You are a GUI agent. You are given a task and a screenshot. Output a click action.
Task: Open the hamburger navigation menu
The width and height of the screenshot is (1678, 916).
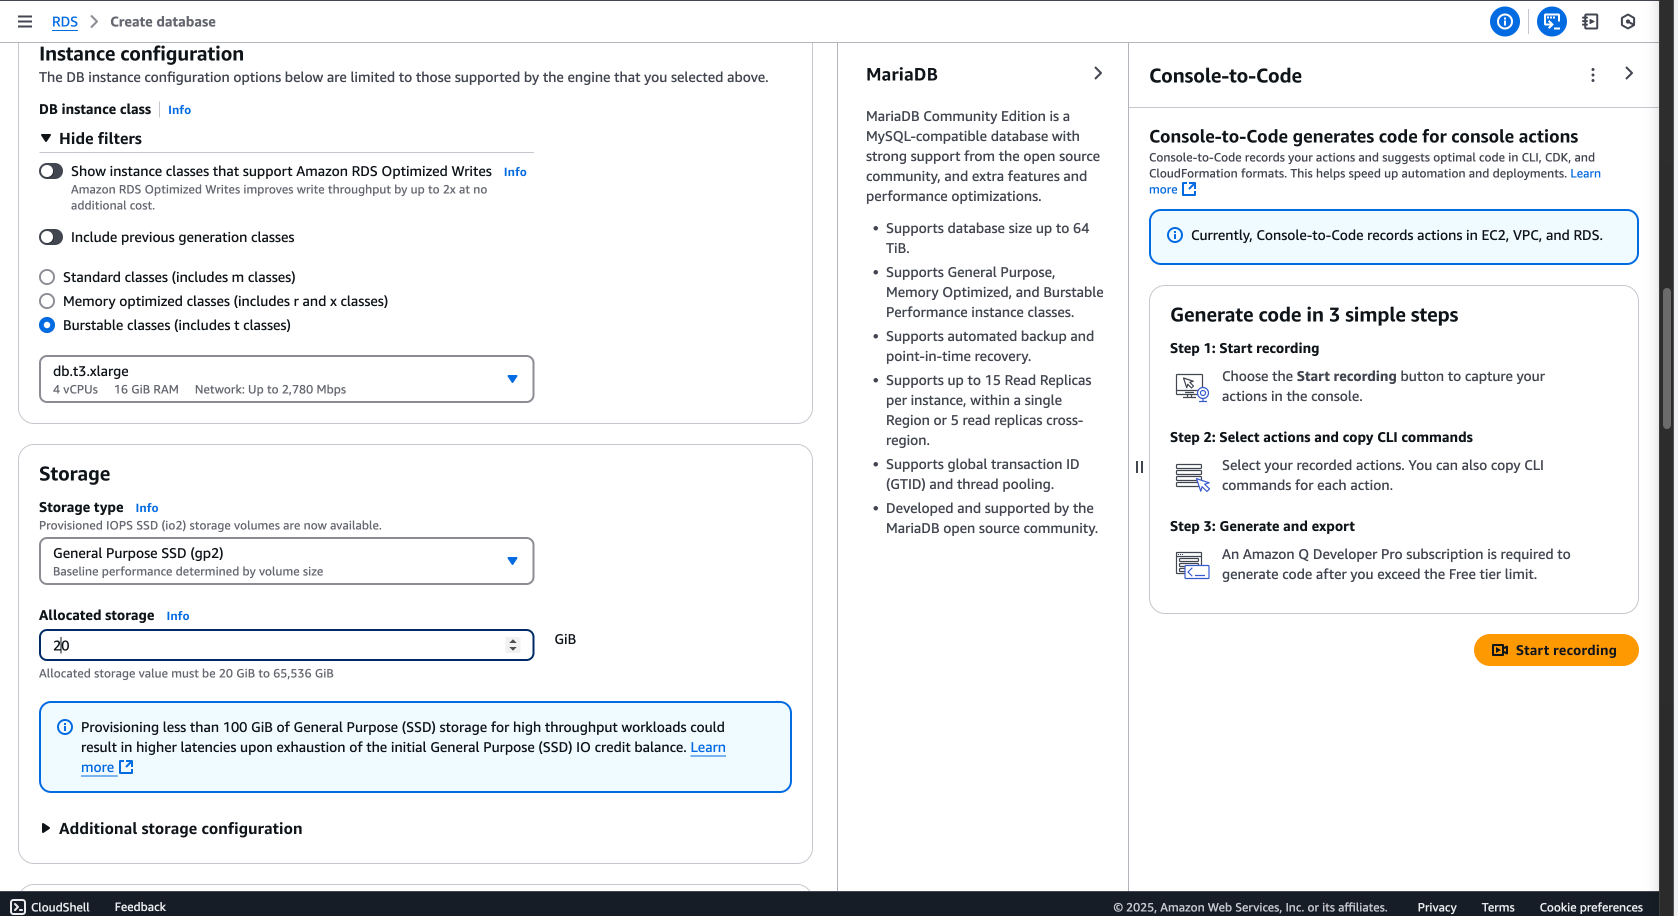[x=25, y=21]
